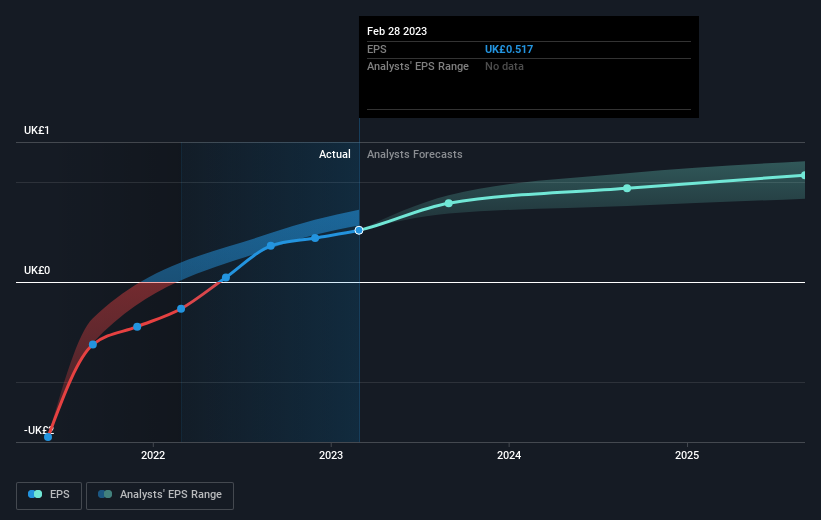
Task: Select the EPS point in mid-2022 above zero
Action: pos(271,246)
